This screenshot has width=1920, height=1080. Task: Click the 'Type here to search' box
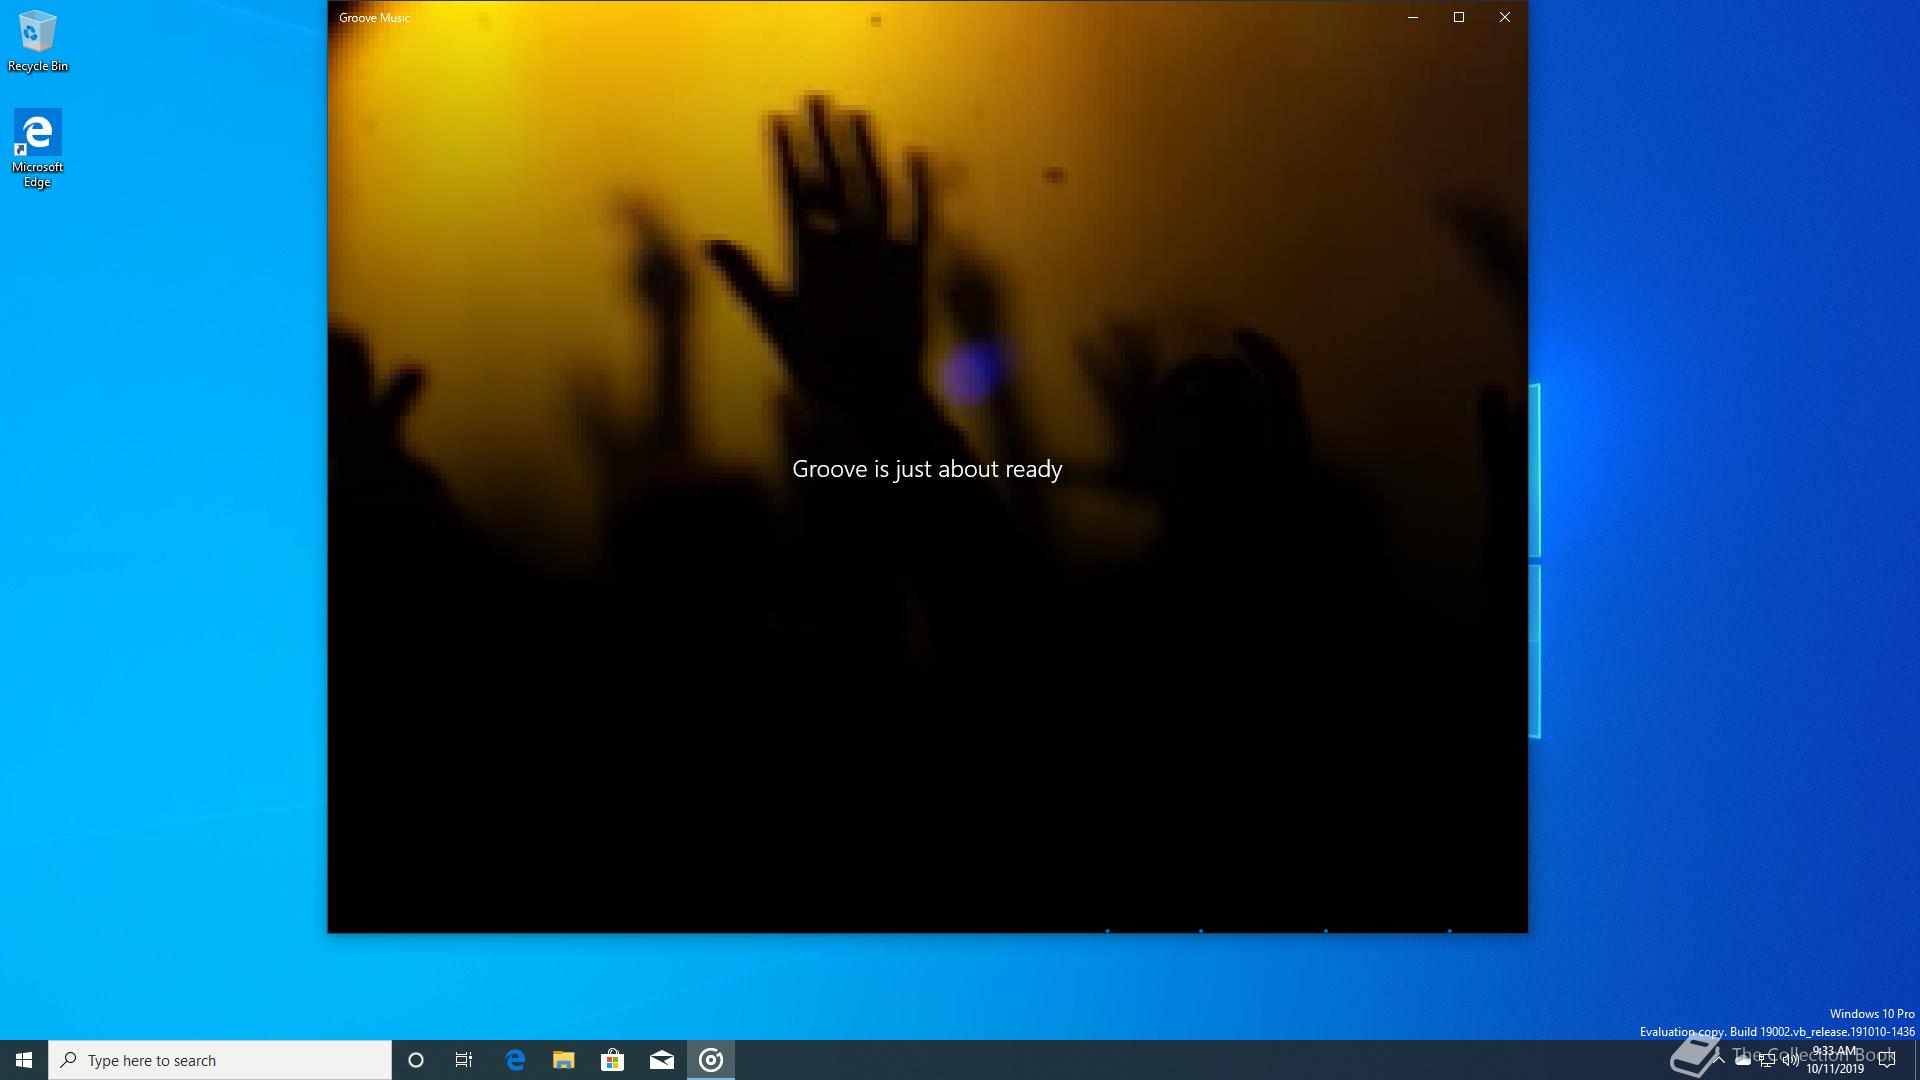(x=220, y=1060)
